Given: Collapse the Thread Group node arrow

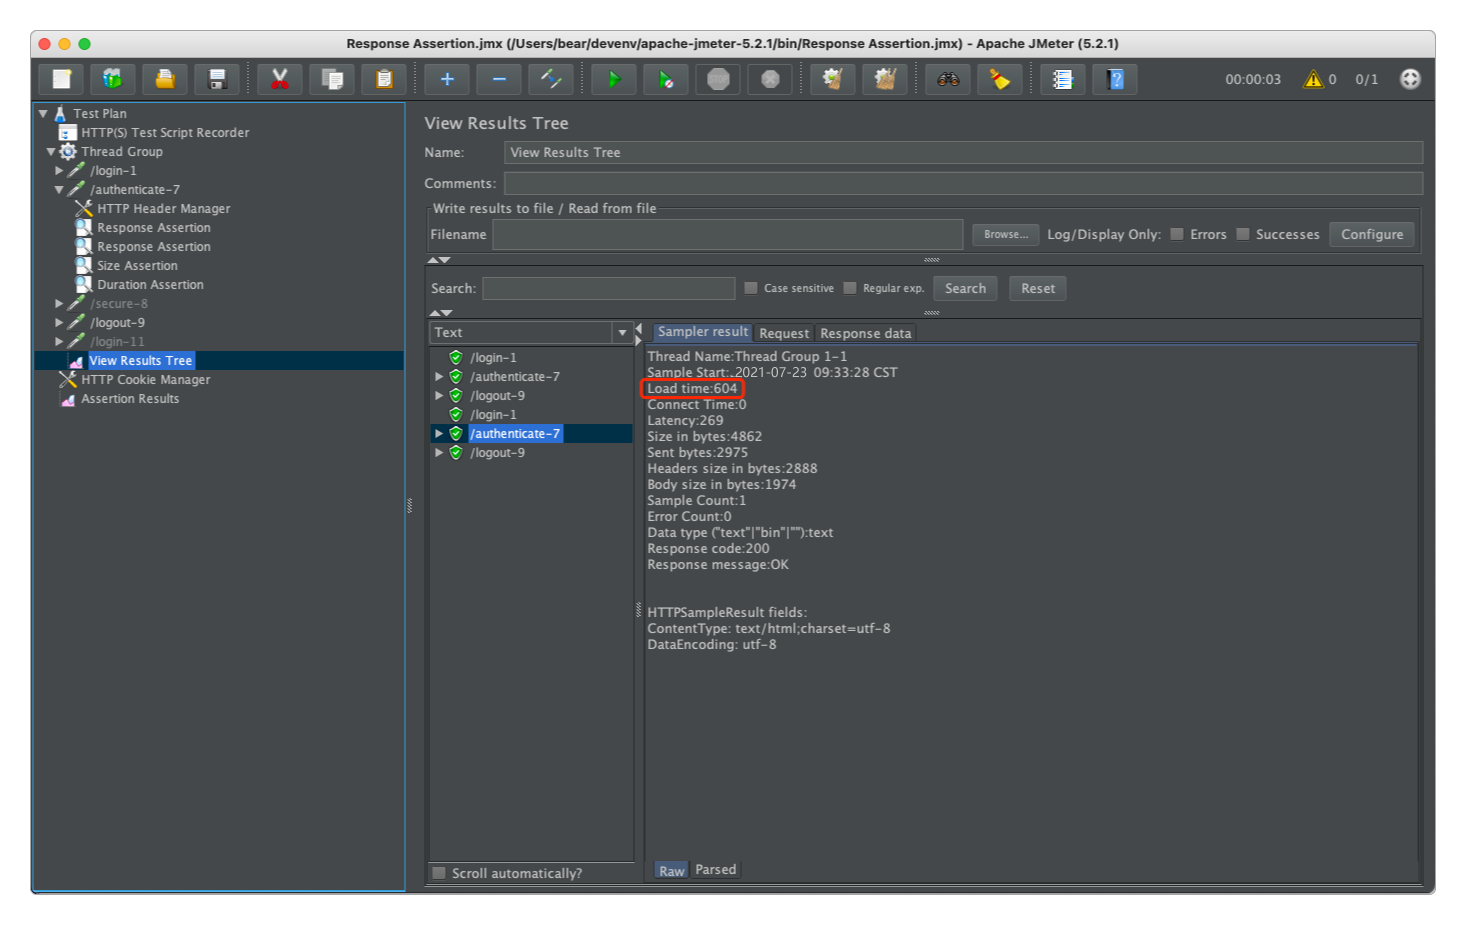Looking at the screenshot, I should pos(51,152).
